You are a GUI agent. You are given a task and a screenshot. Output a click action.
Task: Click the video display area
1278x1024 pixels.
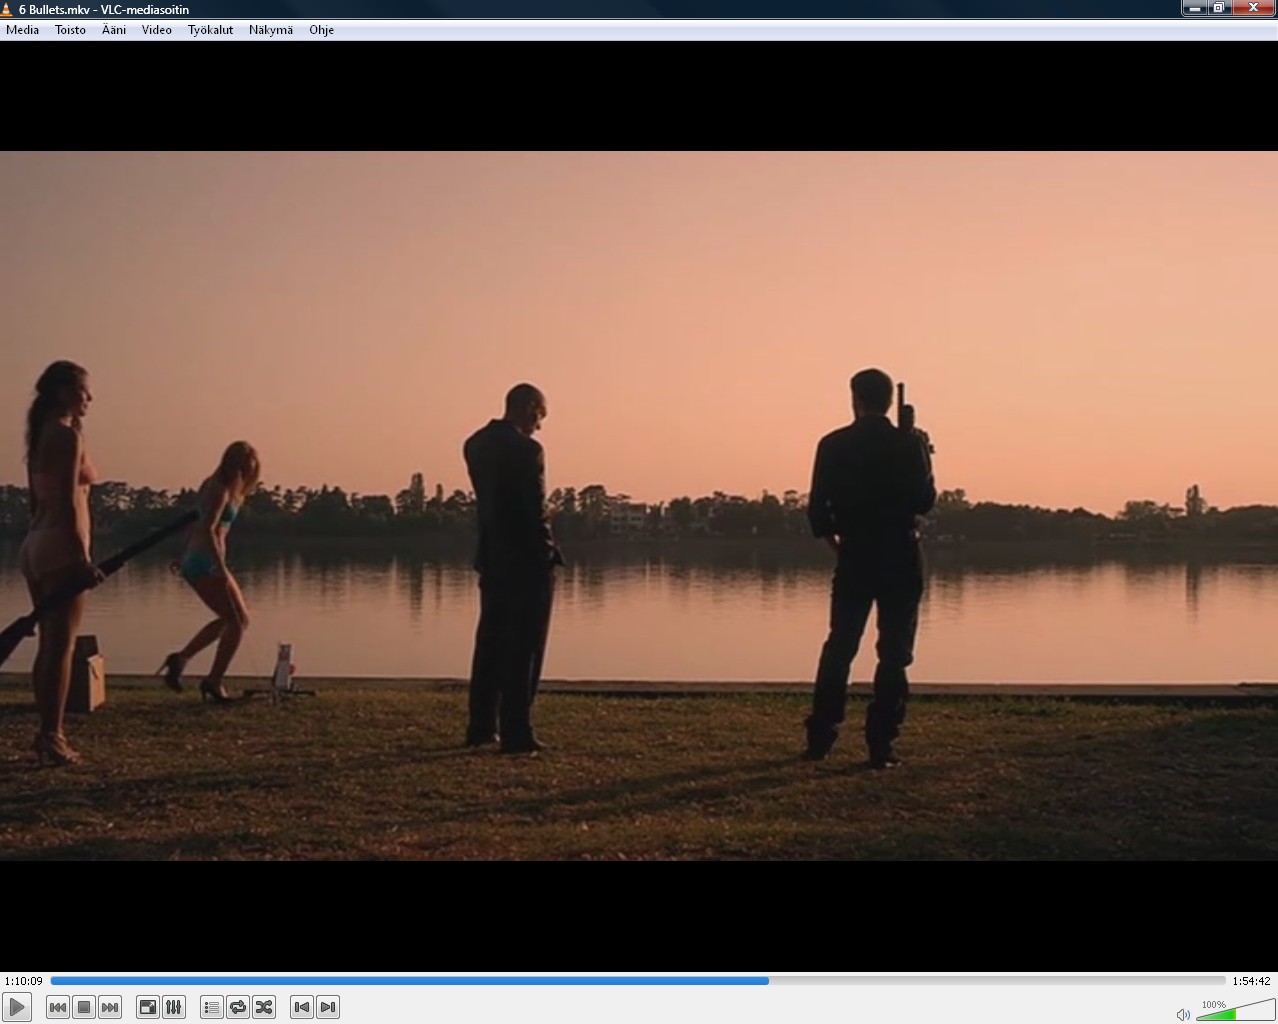(639, 505)
